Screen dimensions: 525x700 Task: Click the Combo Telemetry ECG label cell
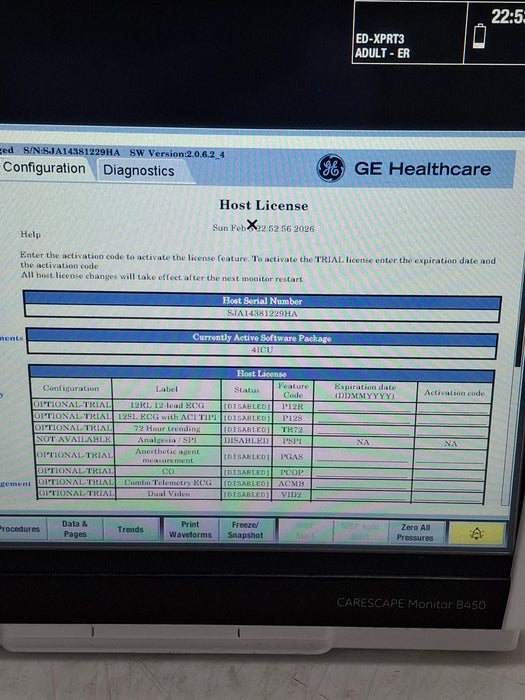click(168, 482)
